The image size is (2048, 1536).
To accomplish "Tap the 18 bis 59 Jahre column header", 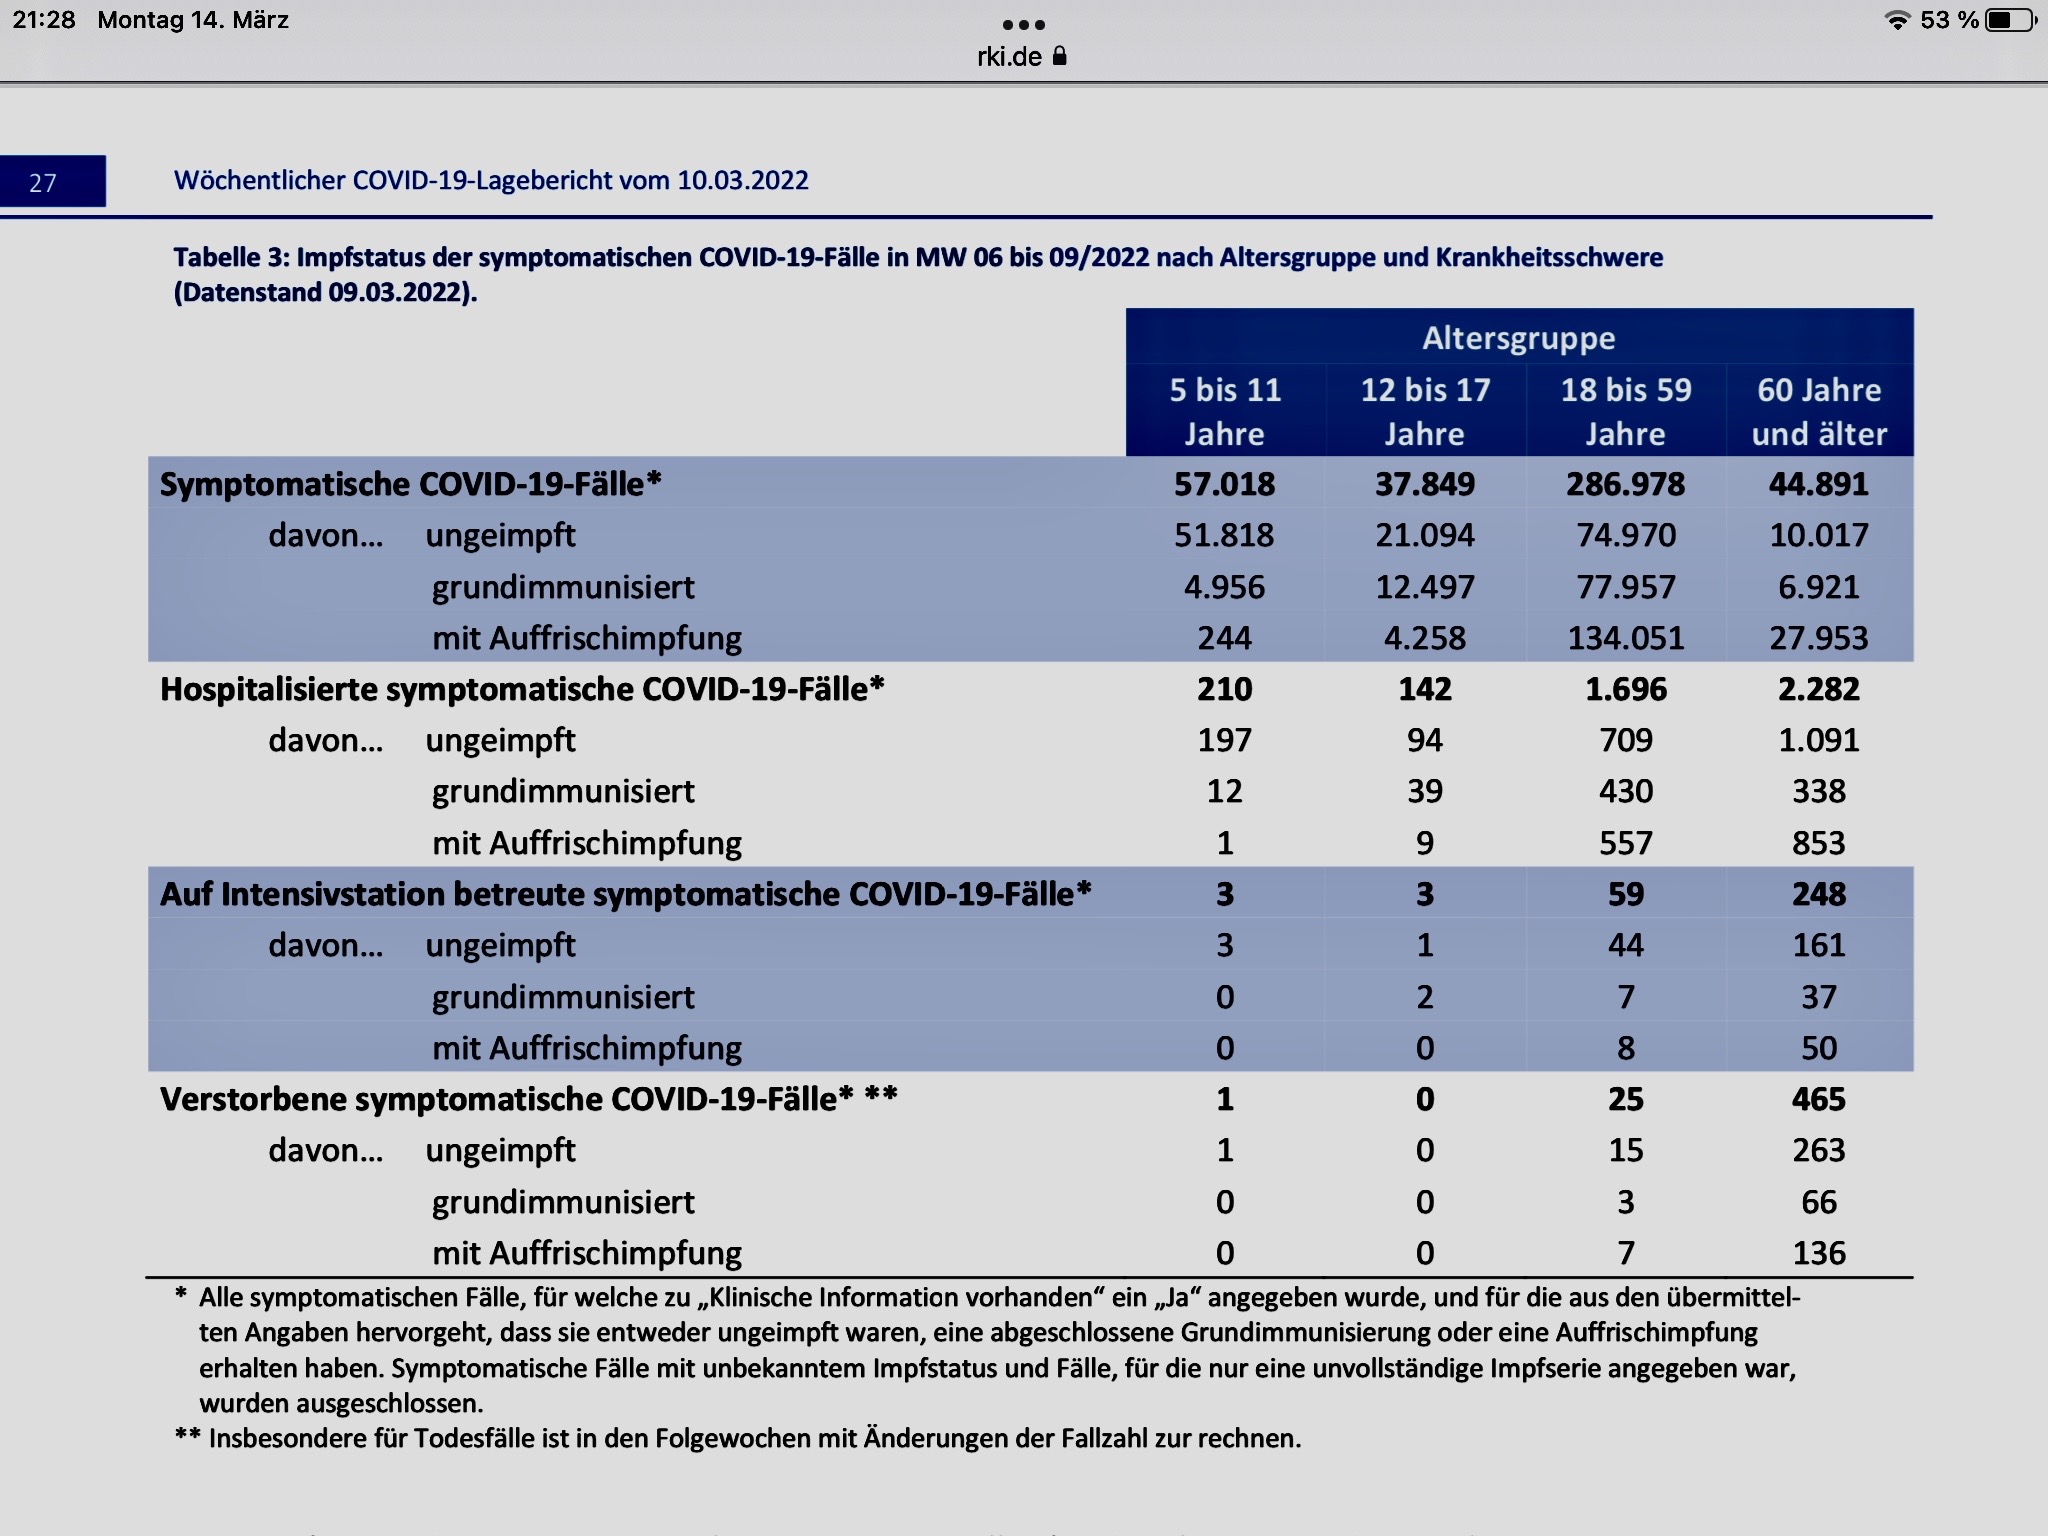I will (x=1626, y=411).
